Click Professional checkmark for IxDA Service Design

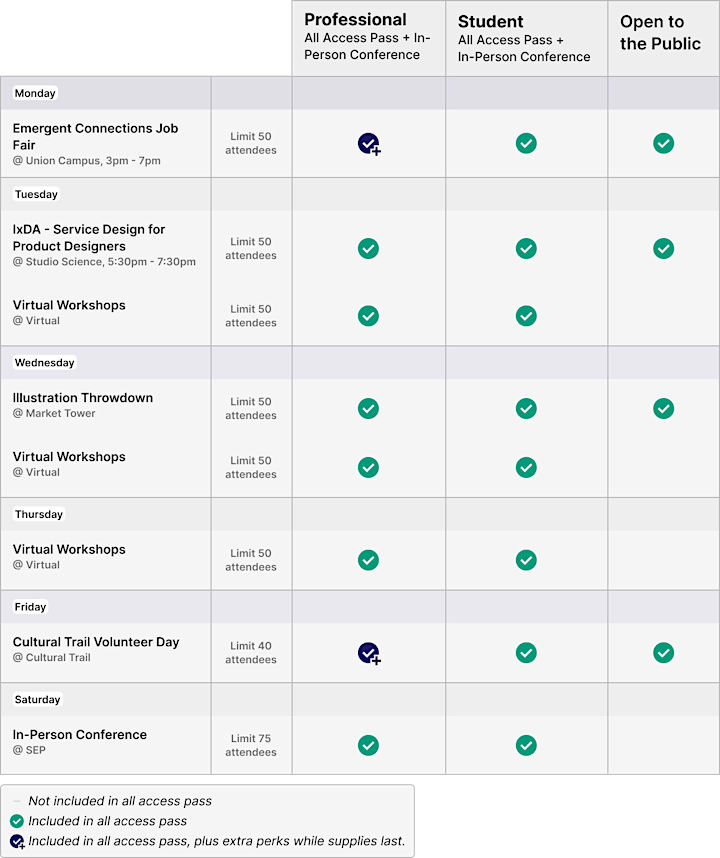pyautogui.click(x=368, y=248)
